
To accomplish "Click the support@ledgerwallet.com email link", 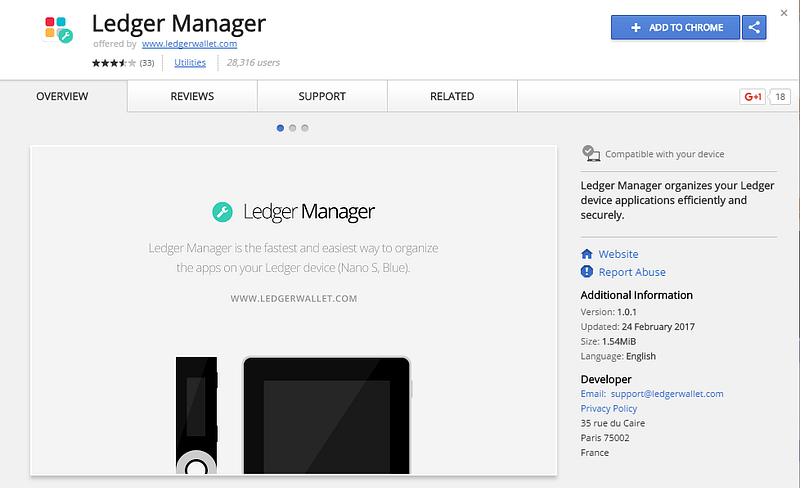I will [667, 394].
